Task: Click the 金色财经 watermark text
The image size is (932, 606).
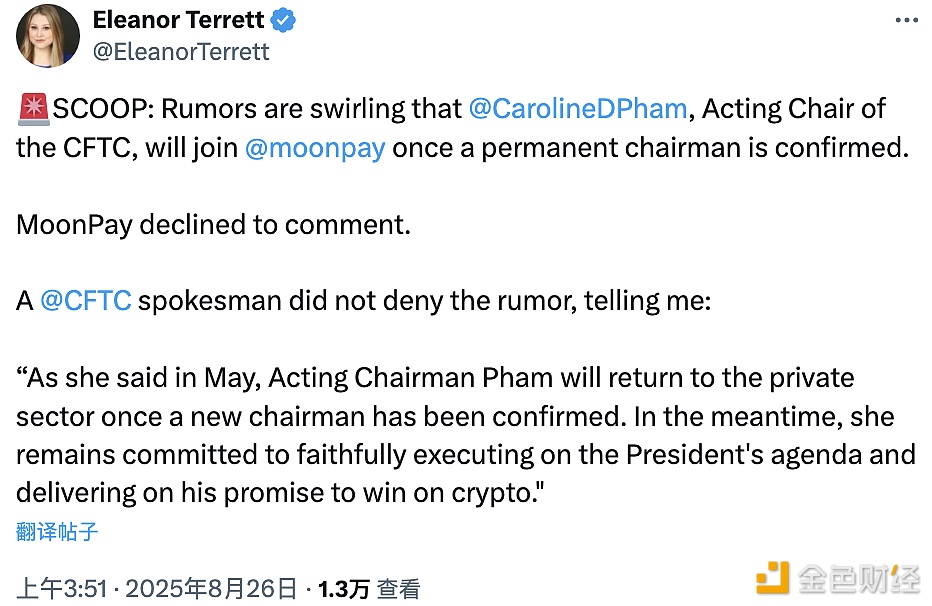Action: [x=859, y=577]
